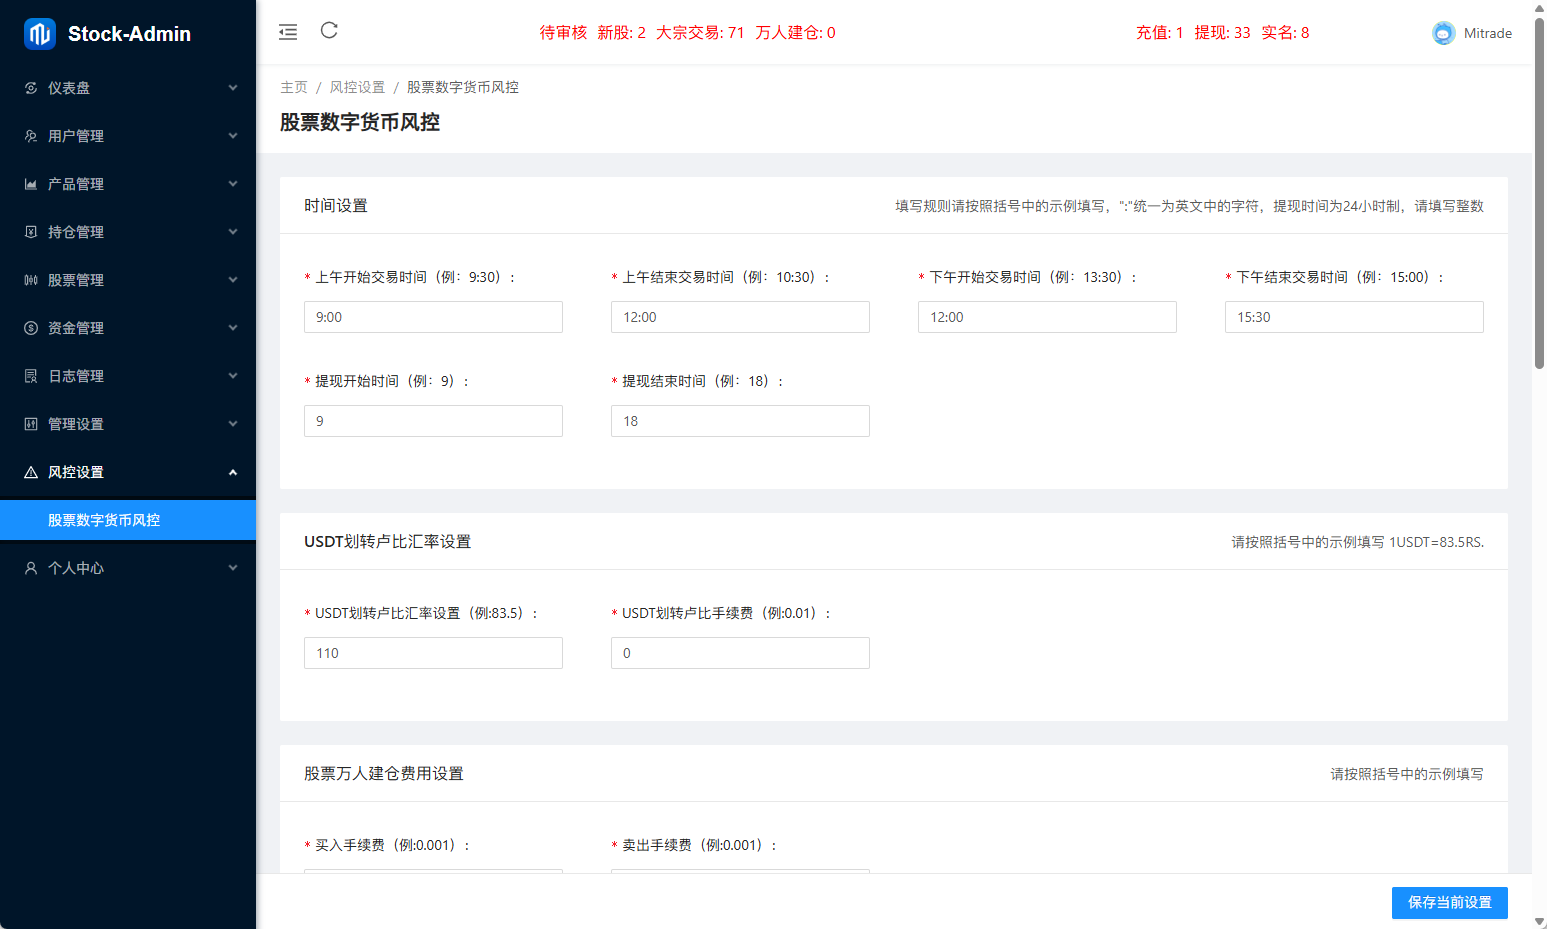Click the refresh page icon
This screenshot has height=929, width=1547.
tap(329, 30)
